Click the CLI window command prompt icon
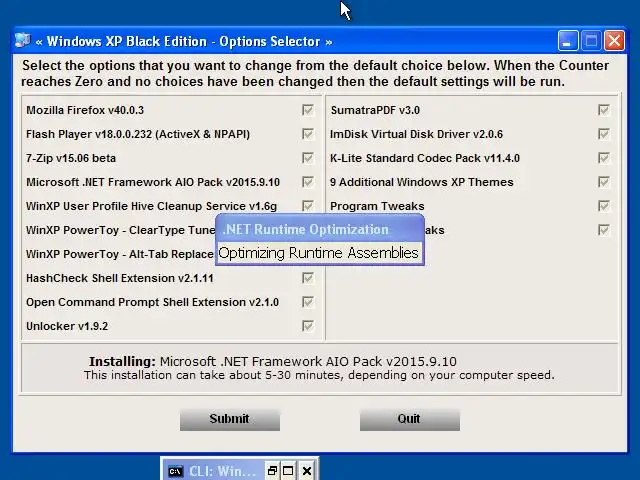The height and width of the screenshot is (480, 640). tap(176, 471)
